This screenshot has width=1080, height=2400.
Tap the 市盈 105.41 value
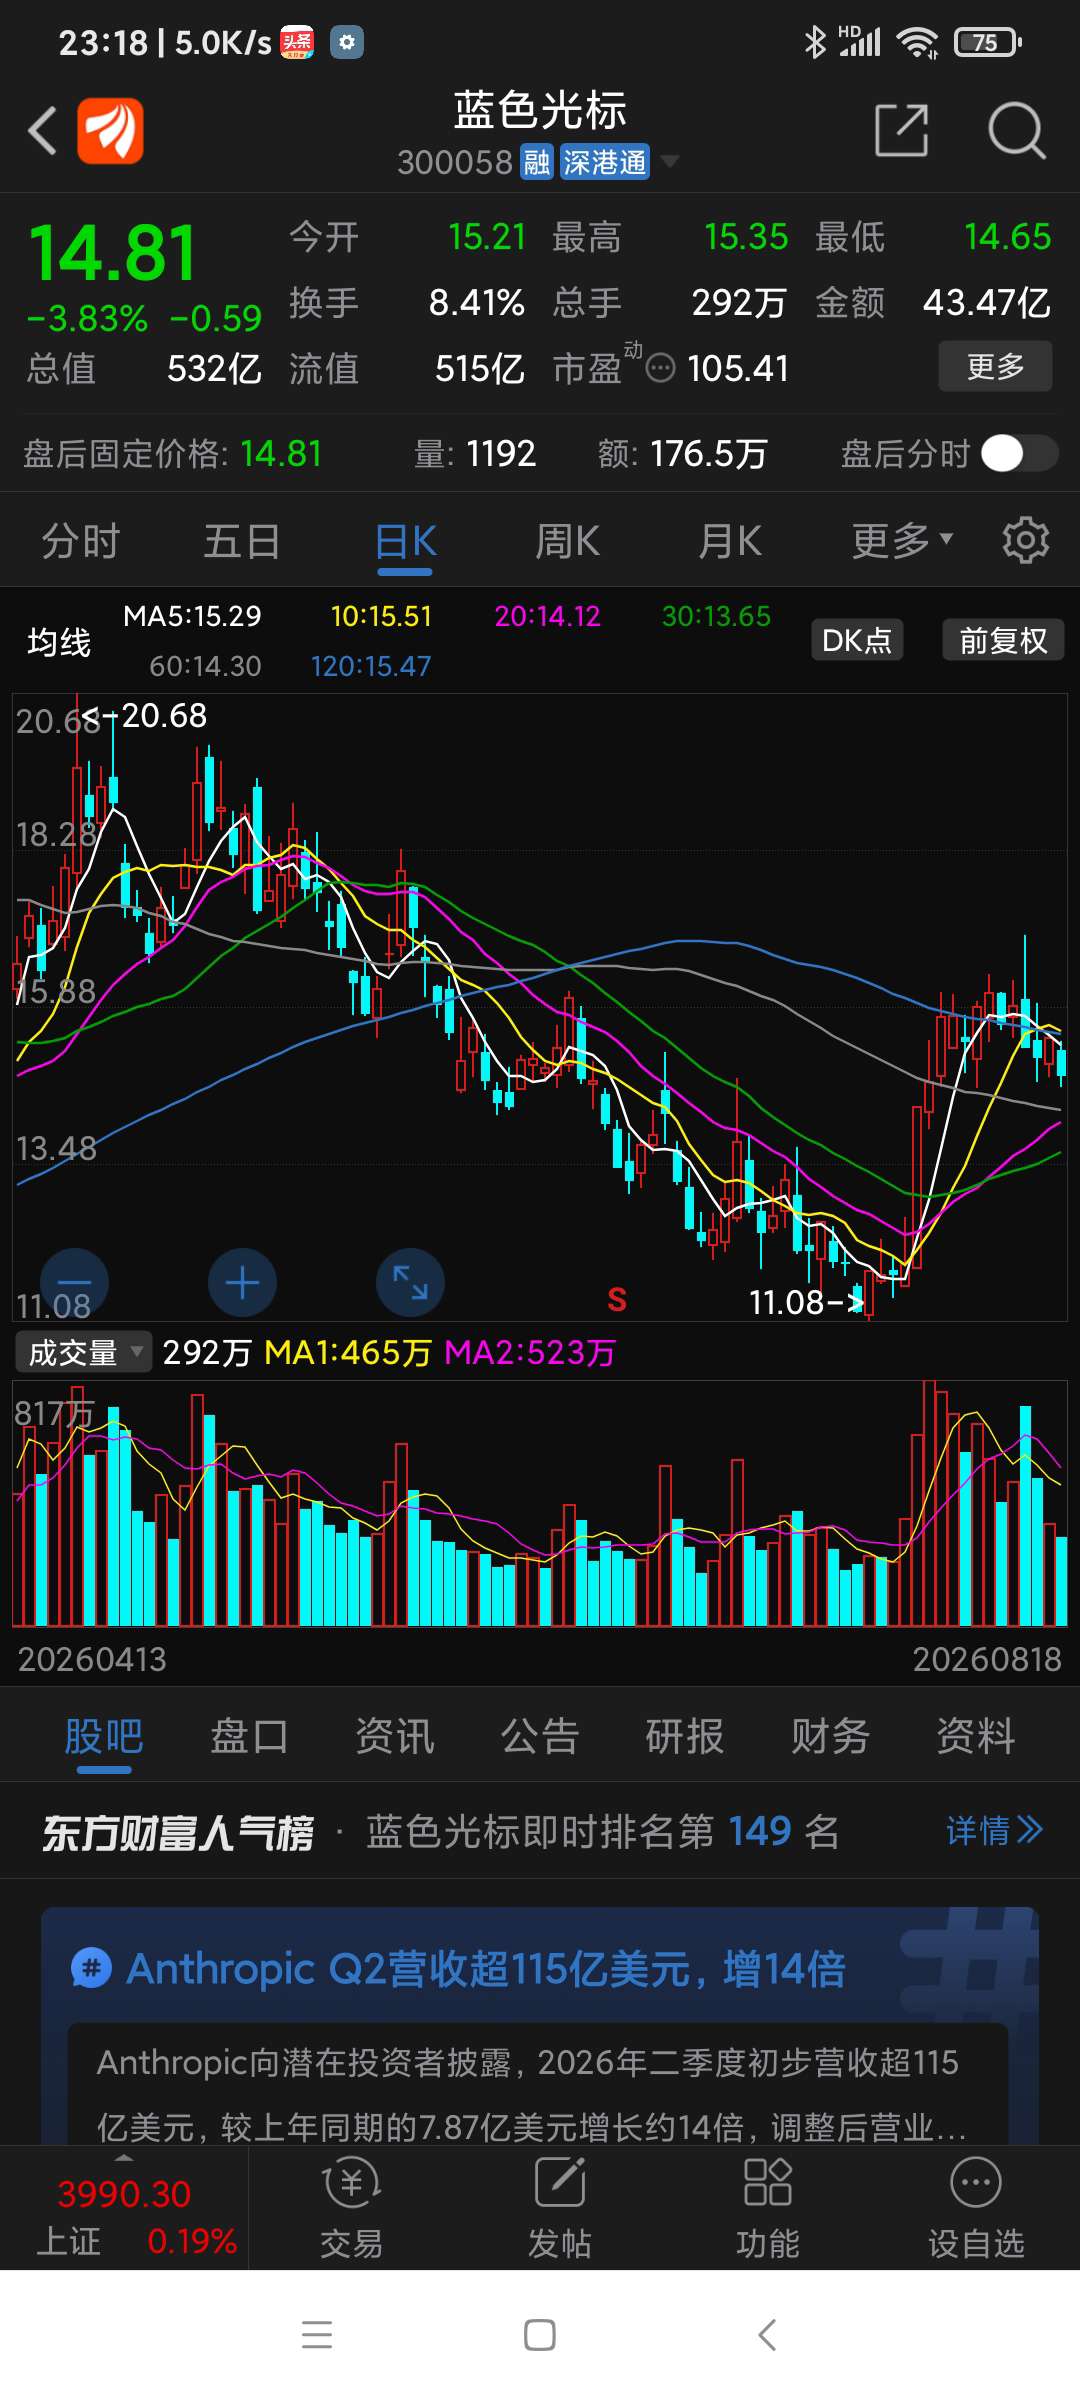pyautogui.click(x=738, y=369)
